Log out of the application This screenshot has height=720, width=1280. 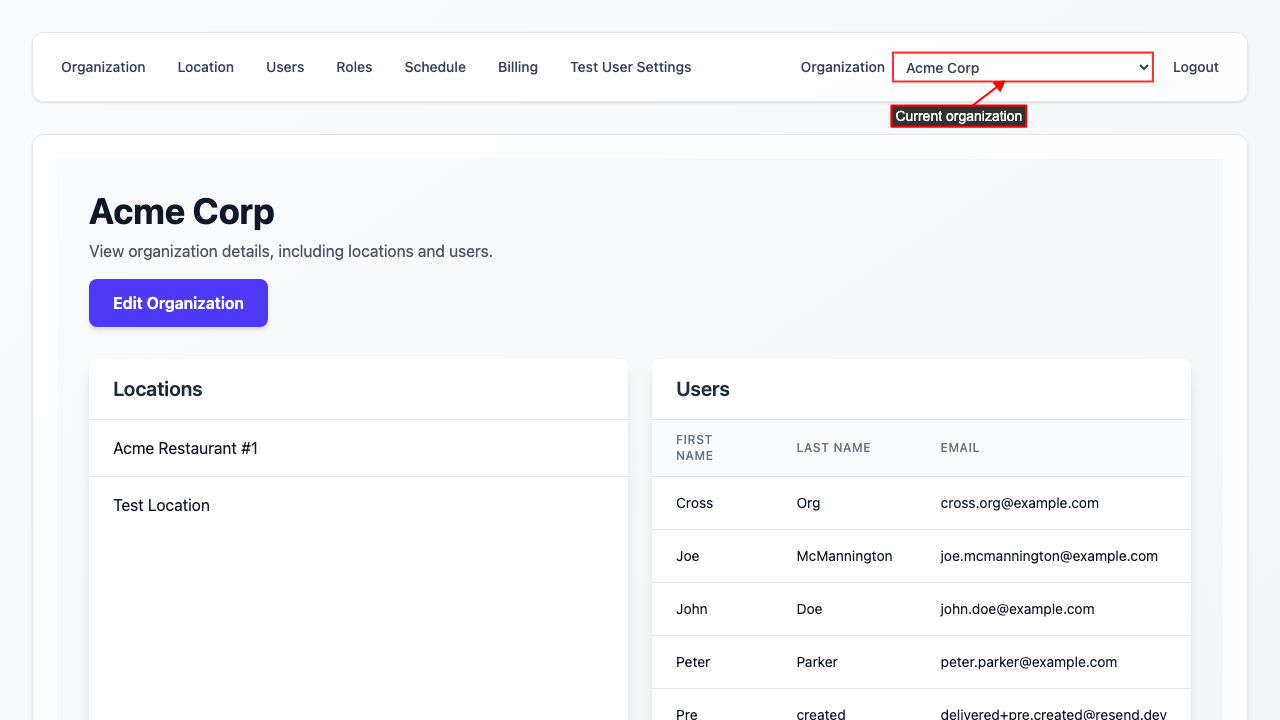pyautogui.click(x=1195, y=67)
